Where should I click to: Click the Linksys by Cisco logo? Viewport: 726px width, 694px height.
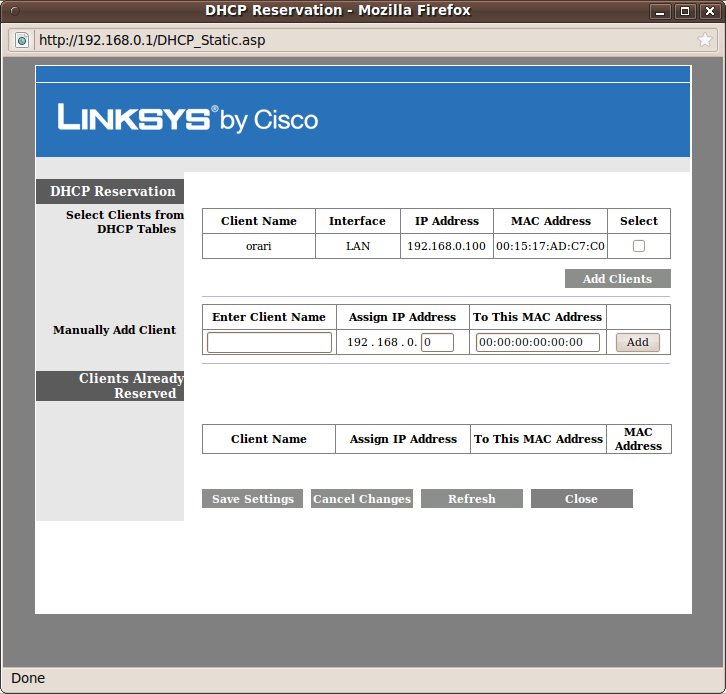click(x=188, y=119)
